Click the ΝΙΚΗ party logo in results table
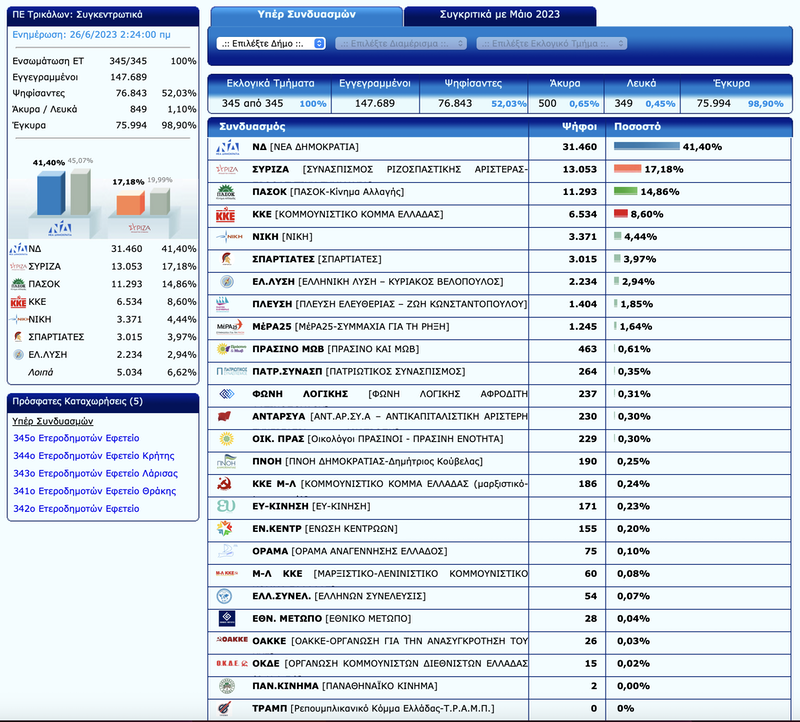Viewport: 800px width, 722px height. pos(229,237)
